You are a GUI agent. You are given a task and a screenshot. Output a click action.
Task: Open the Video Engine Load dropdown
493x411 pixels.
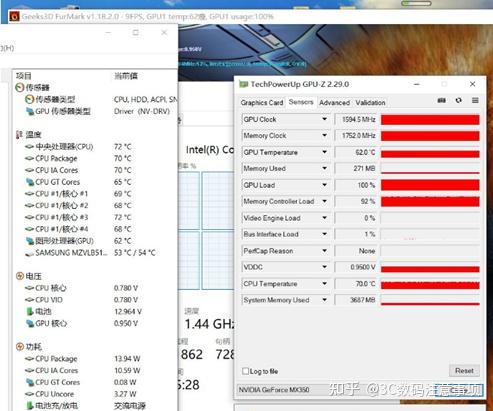(324, 218)
